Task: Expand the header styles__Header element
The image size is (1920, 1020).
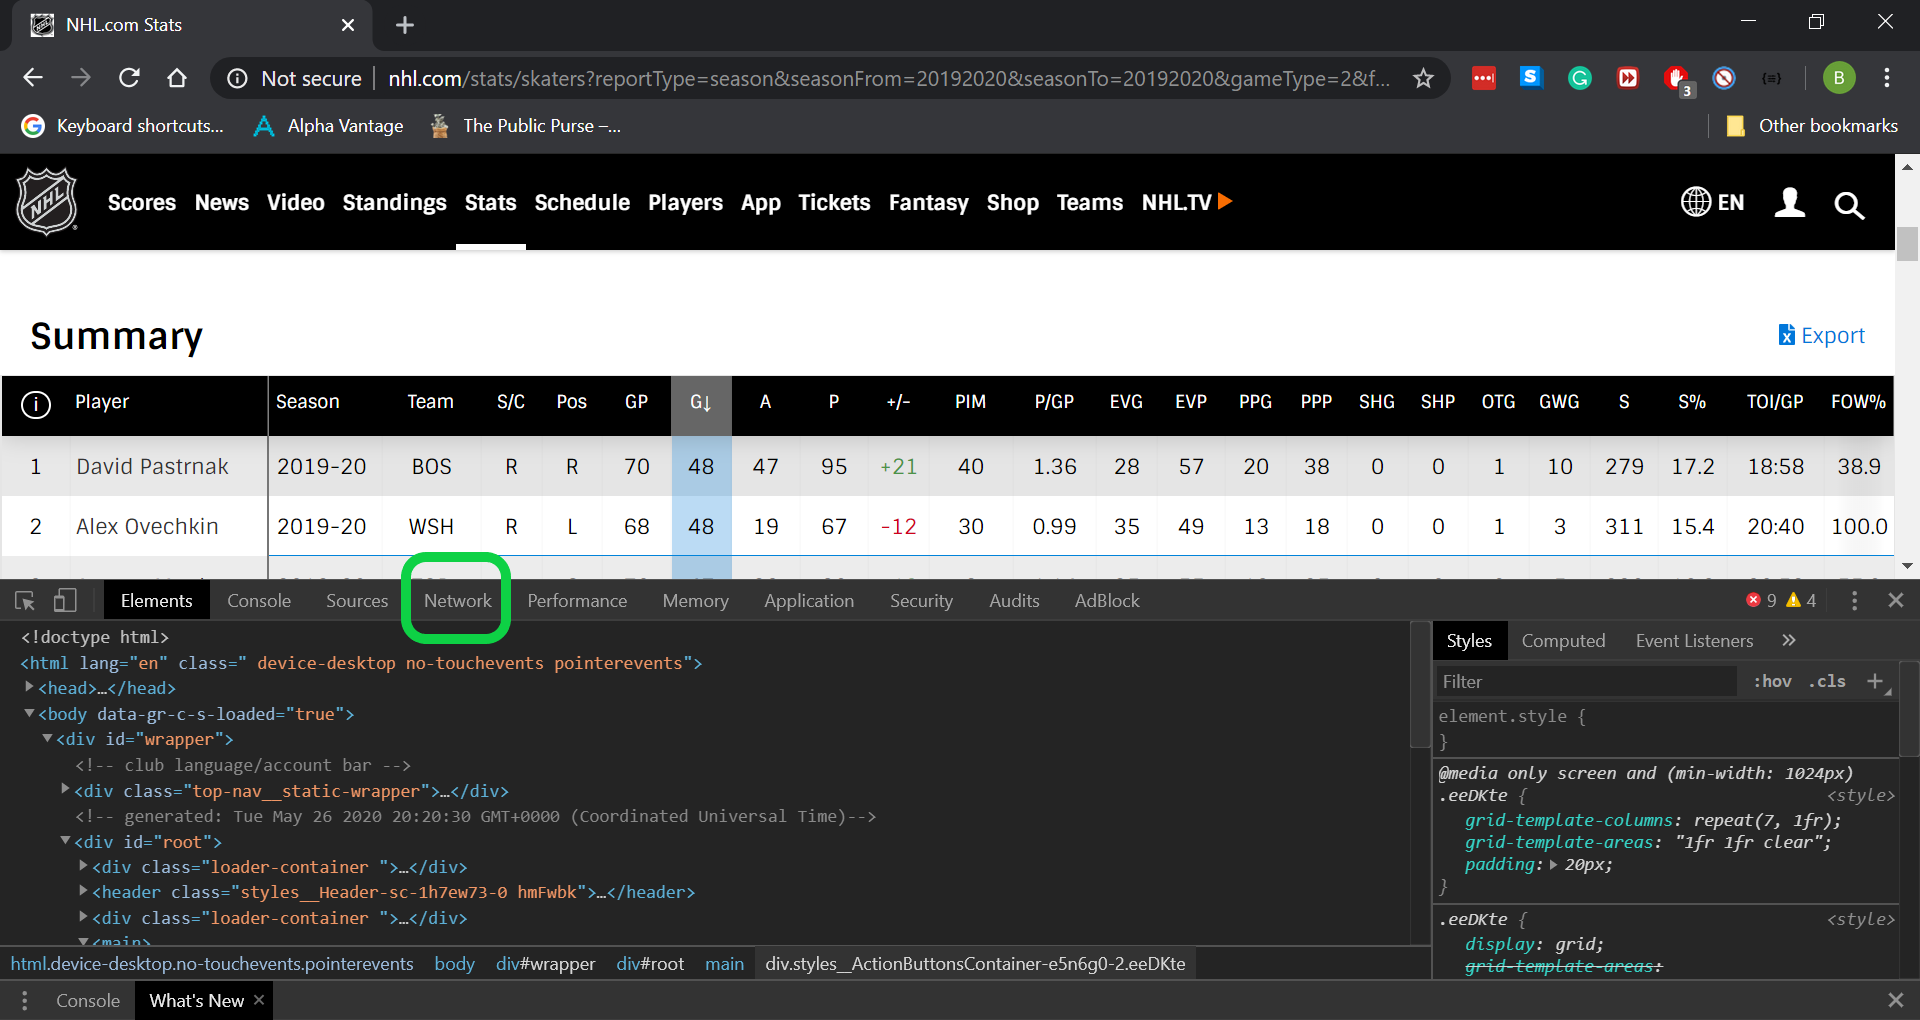Action: pyautogui.click(x=84, y=890)
